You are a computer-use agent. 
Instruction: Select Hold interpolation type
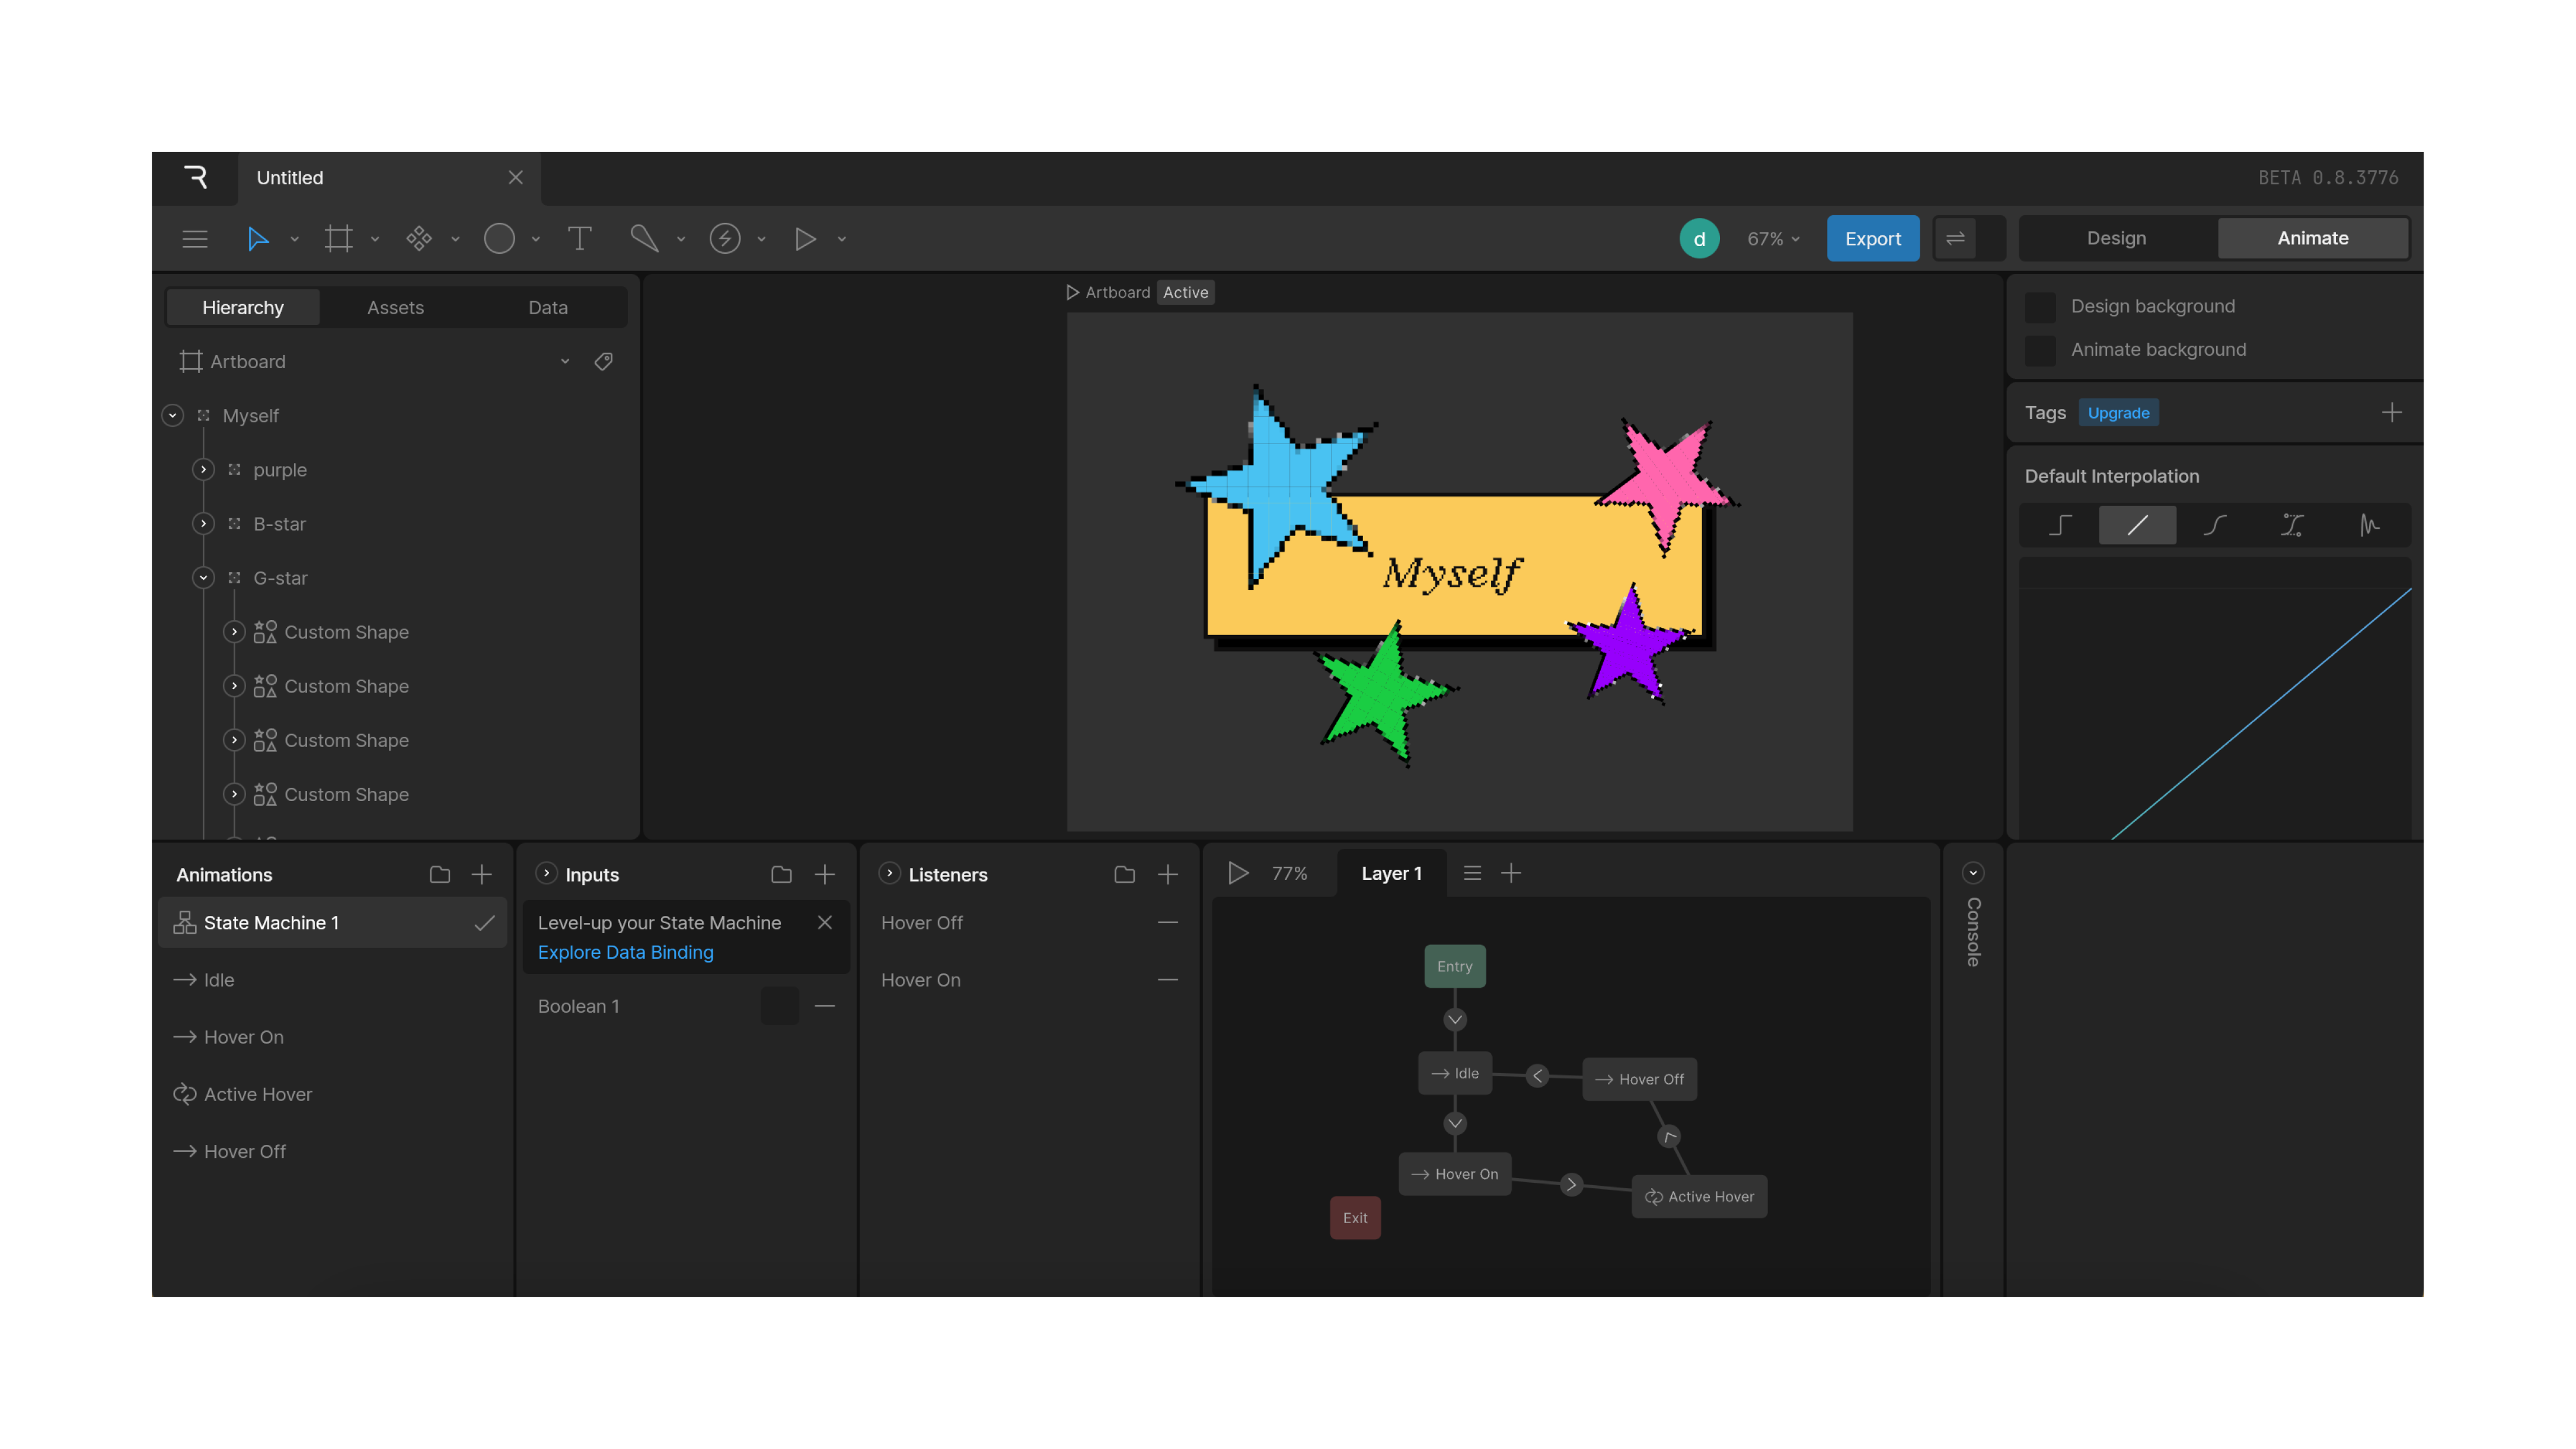(2060, 525)
